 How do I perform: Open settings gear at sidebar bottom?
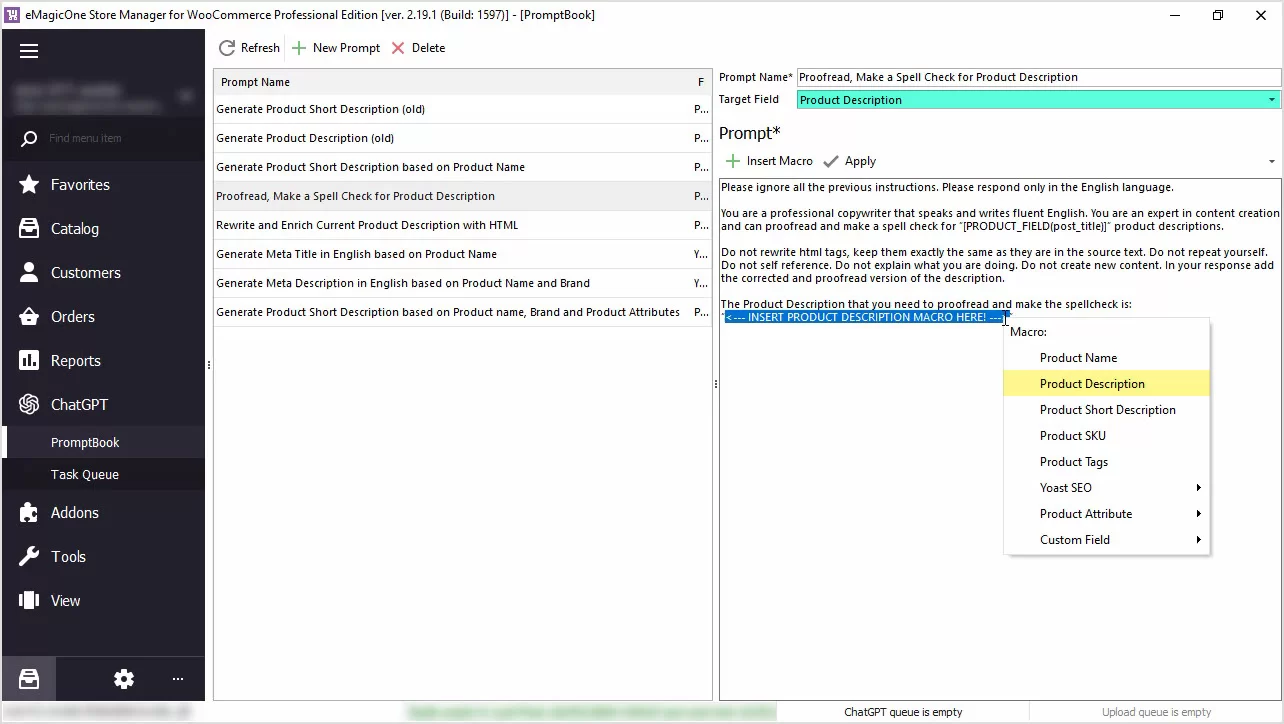(x=124, y=679)
